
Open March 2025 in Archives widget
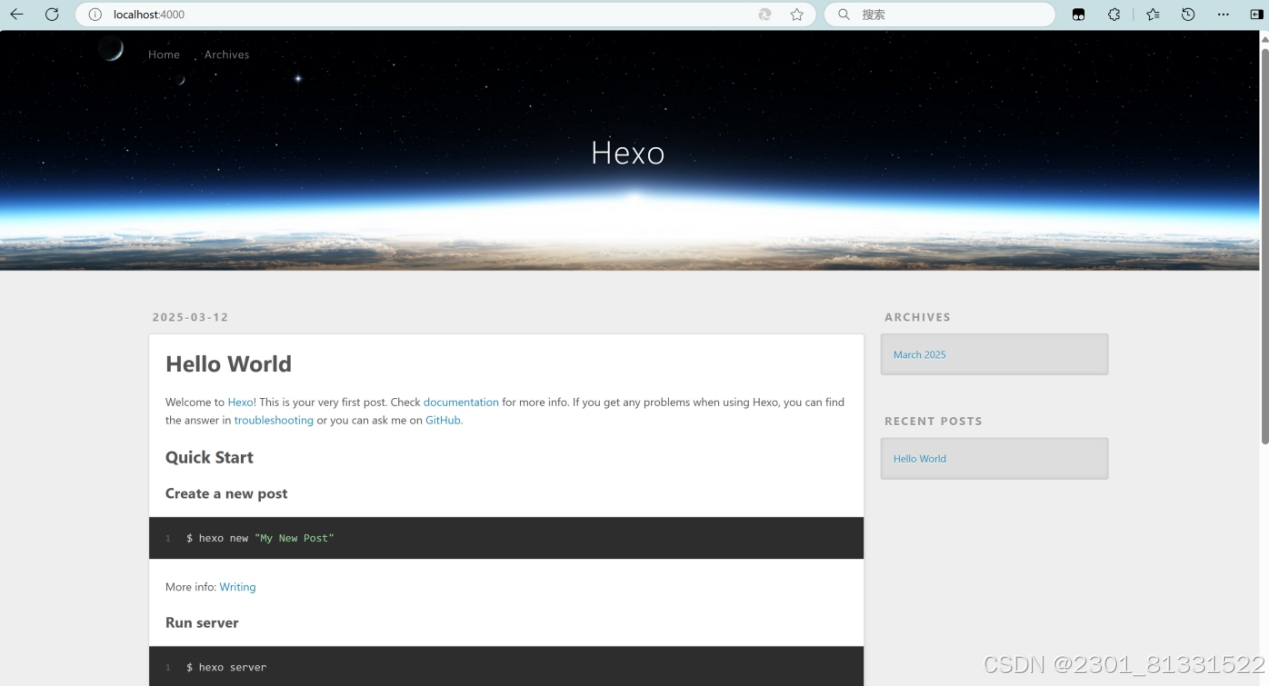(919, 355)
